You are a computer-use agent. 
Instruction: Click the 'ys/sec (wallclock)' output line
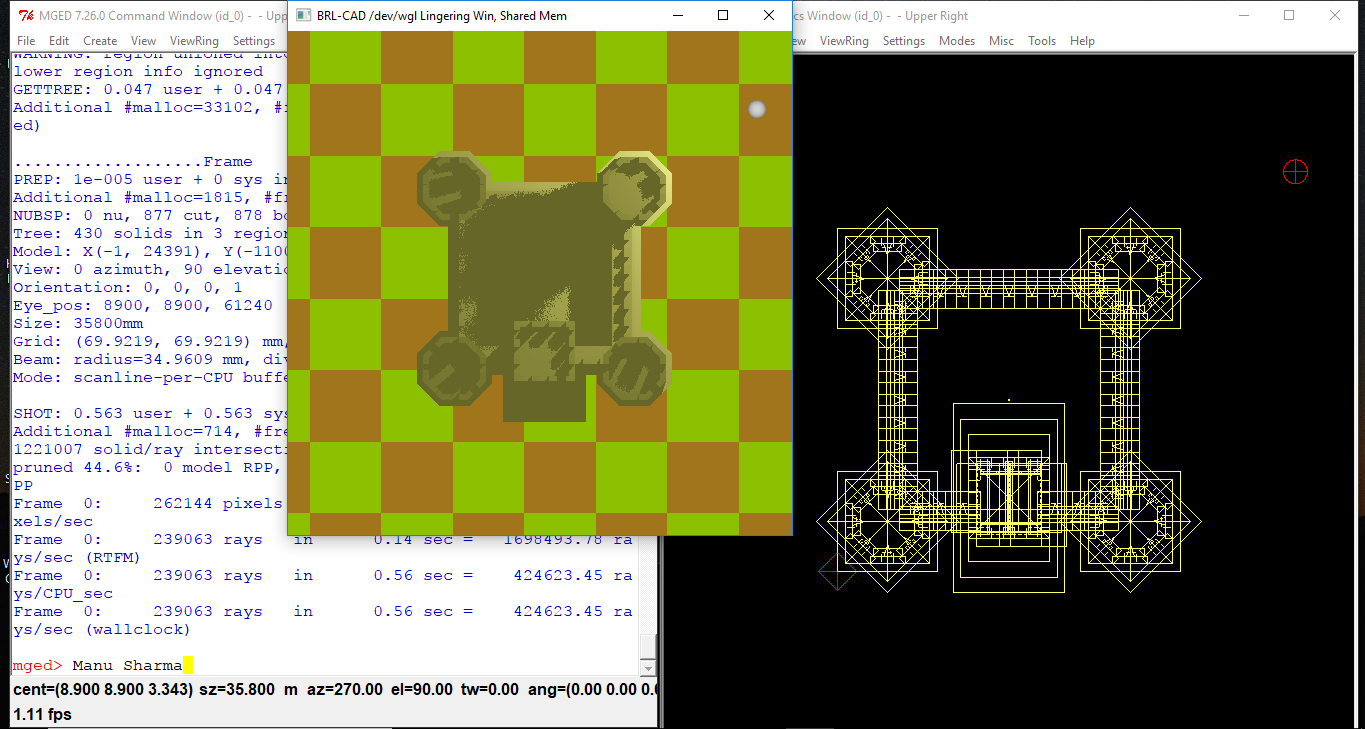tap(101, 630)
